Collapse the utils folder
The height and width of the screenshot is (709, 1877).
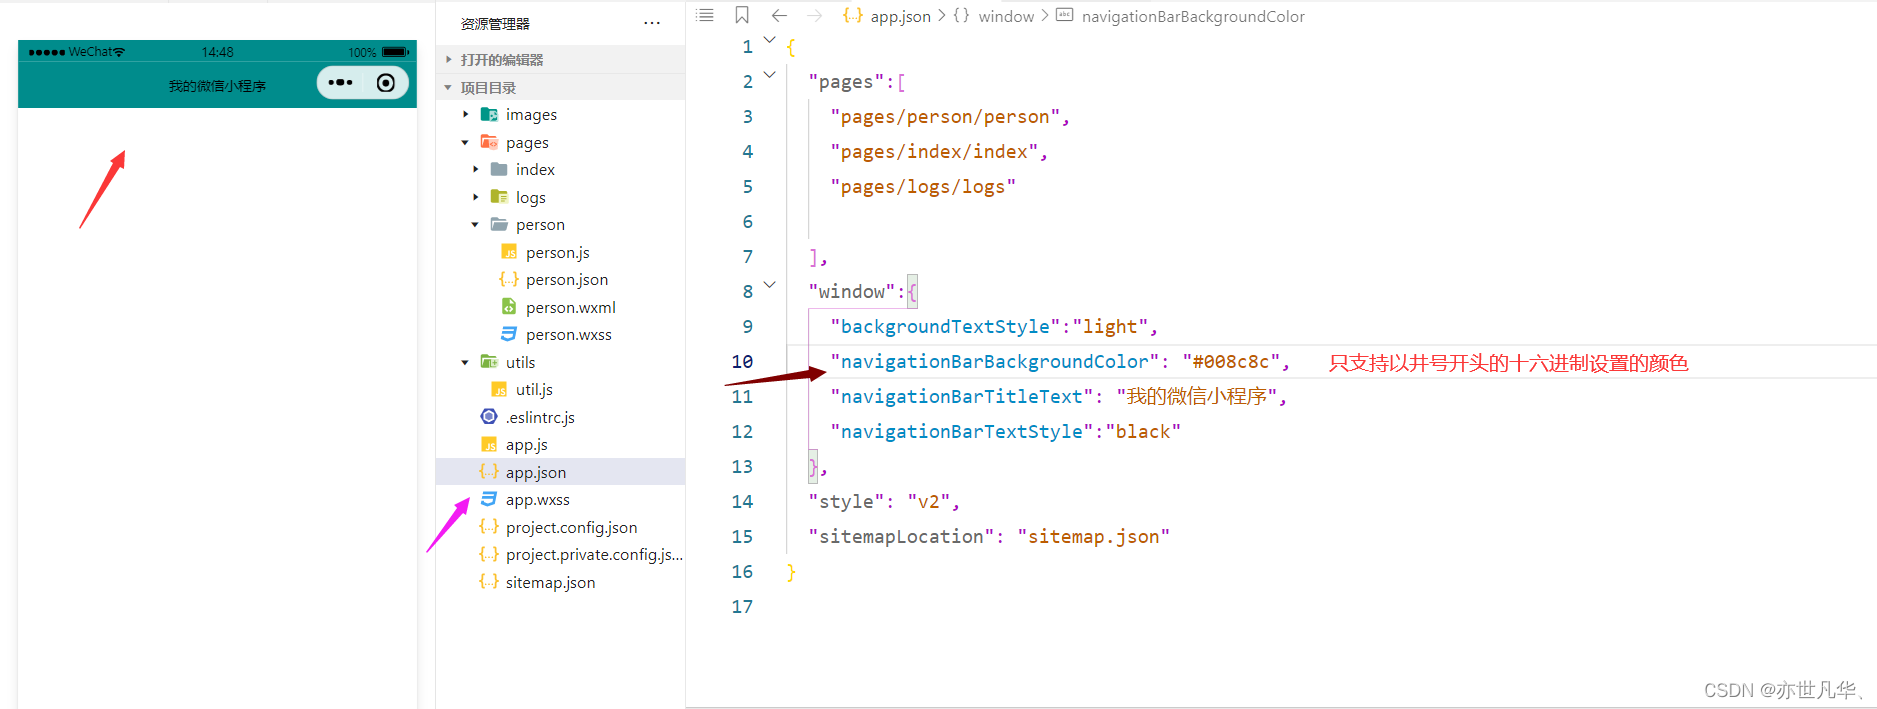click(465, 363)
